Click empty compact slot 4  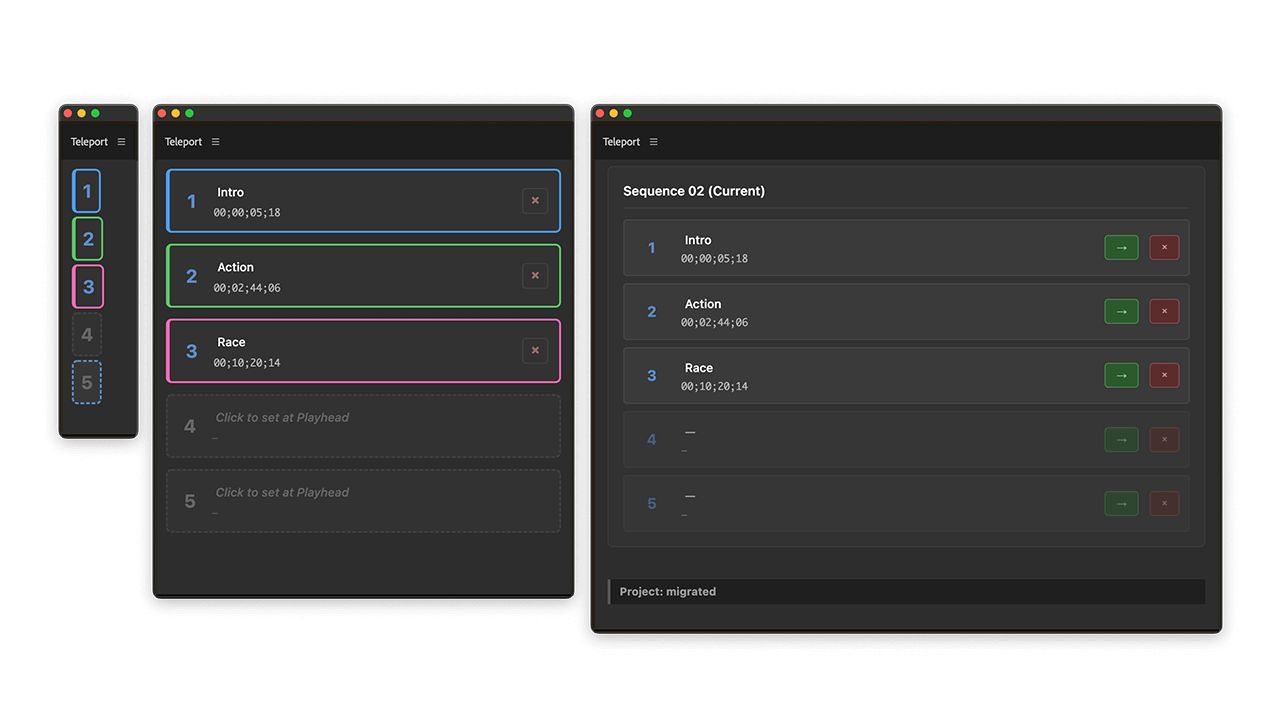[x=87, y=335]
